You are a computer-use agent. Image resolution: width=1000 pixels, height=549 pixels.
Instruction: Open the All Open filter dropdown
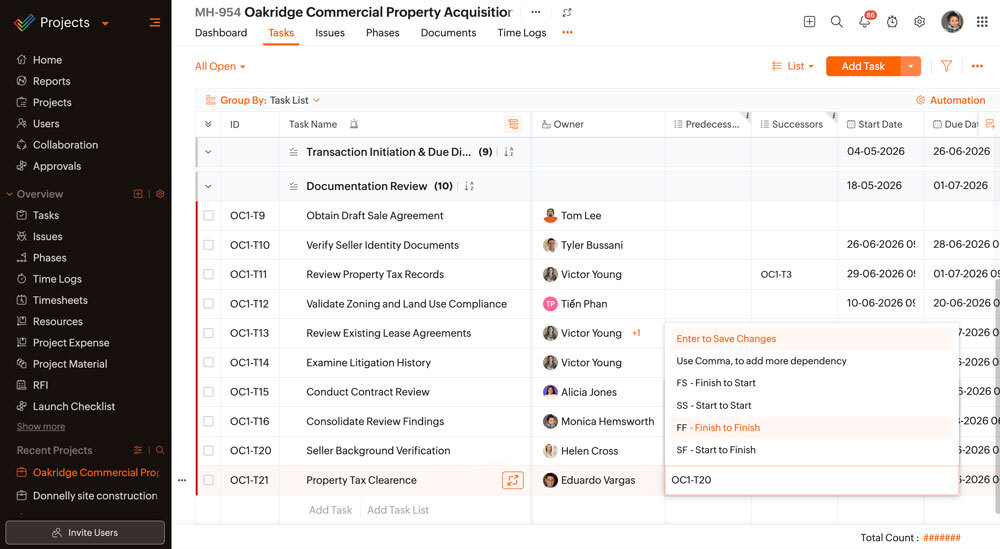pyautogui.click(x=220, y=66)
